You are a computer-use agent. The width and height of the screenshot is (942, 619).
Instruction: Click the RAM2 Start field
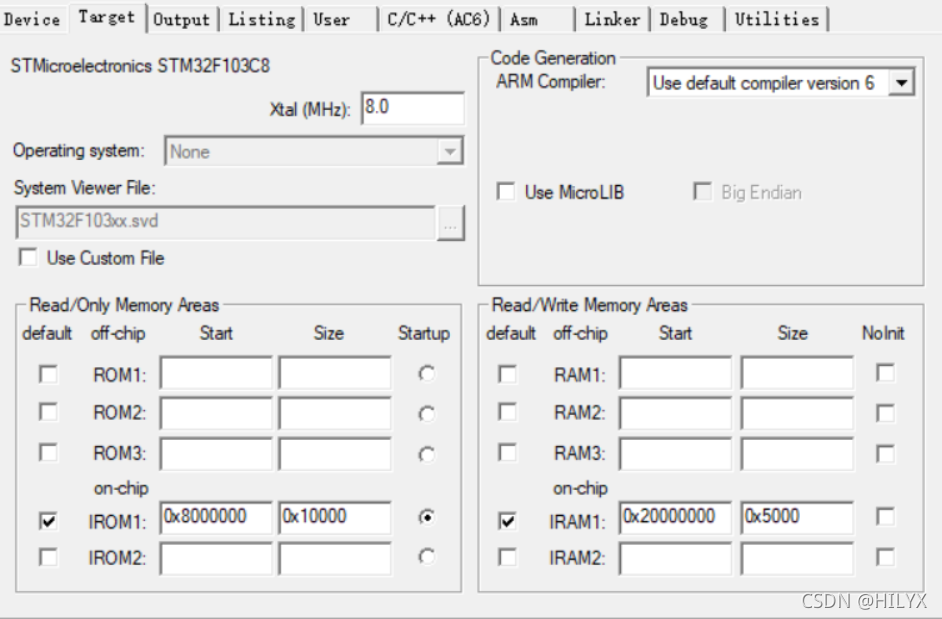[x=675, y=413]
